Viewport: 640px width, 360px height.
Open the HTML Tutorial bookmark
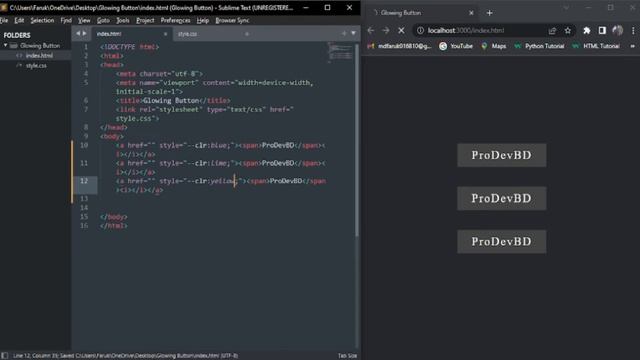pos(596,46)
